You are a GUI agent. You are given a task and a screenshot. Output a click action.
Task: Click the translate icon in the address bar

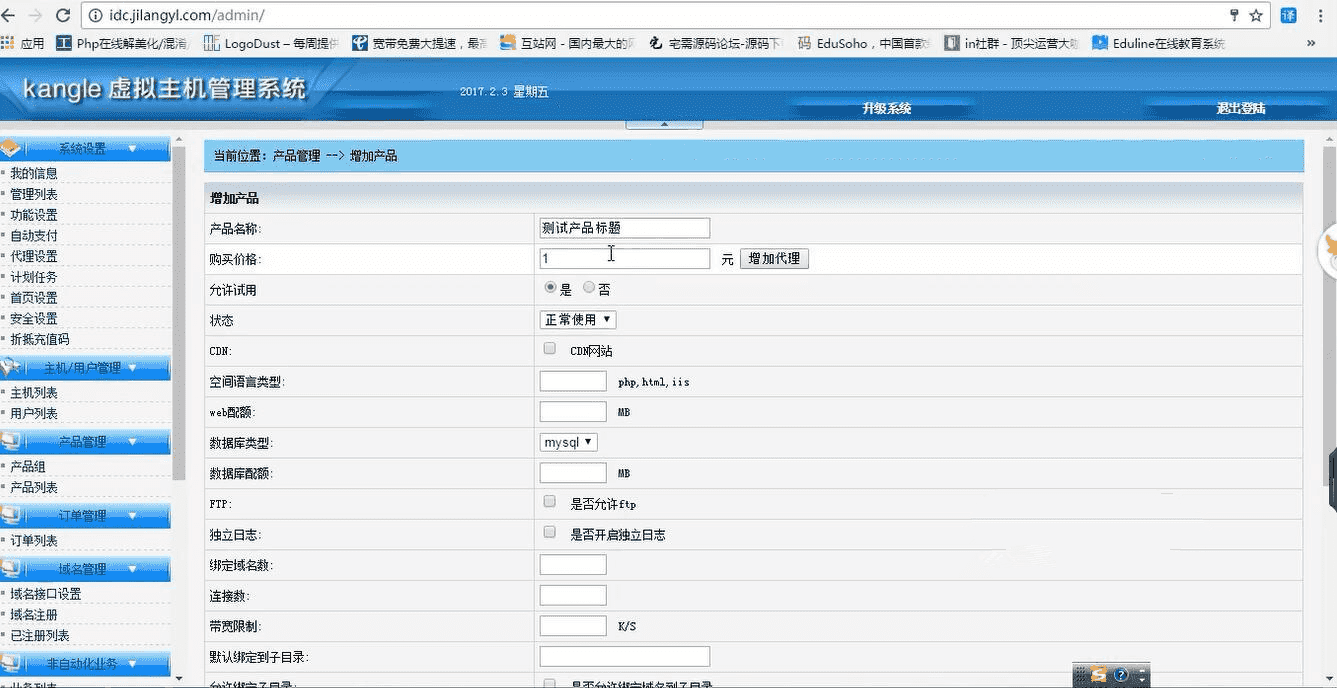1289,16
